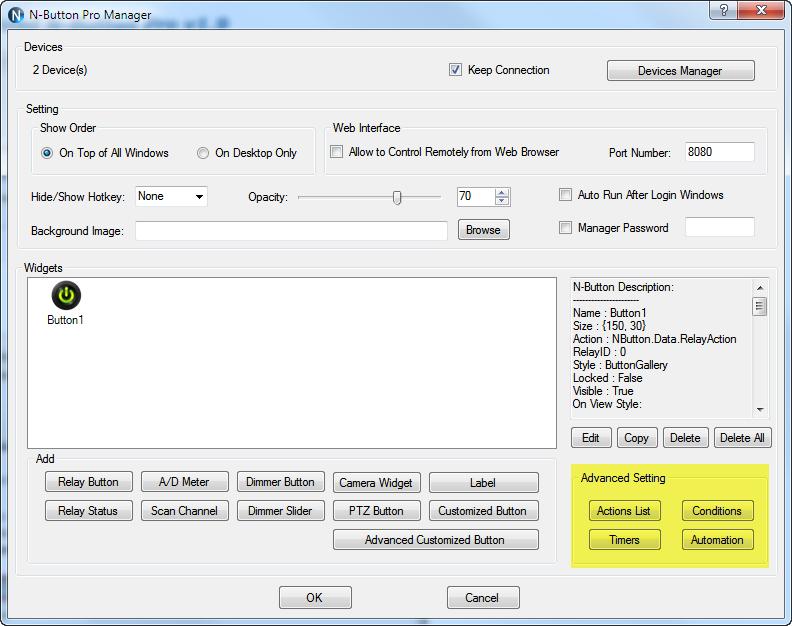Click the Cancel button

pyautogui.click(x=482, y=598)
